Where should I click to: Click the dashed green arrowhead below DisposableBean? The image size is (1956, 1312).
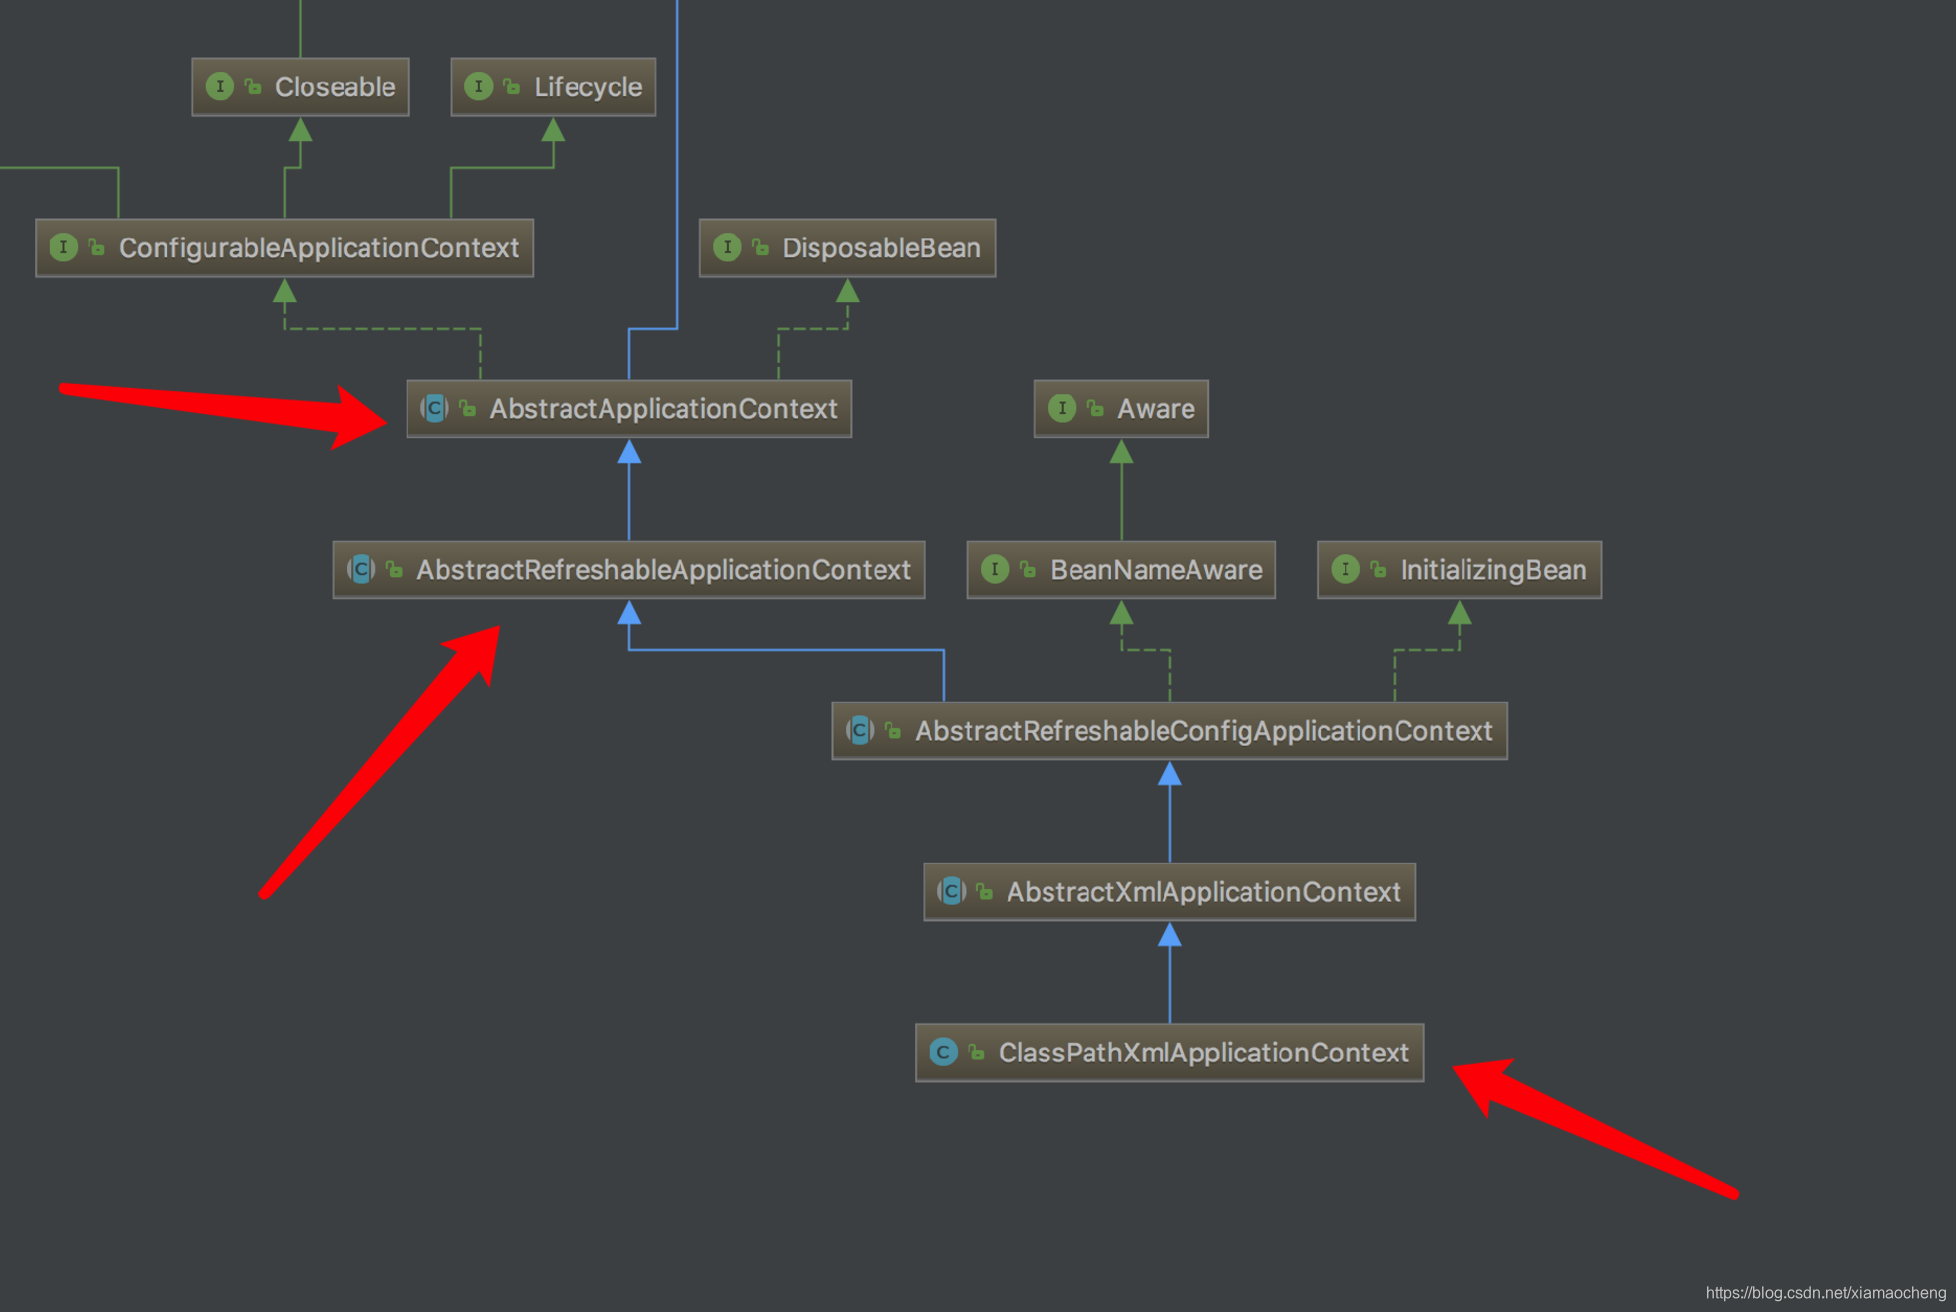point(847,292)
